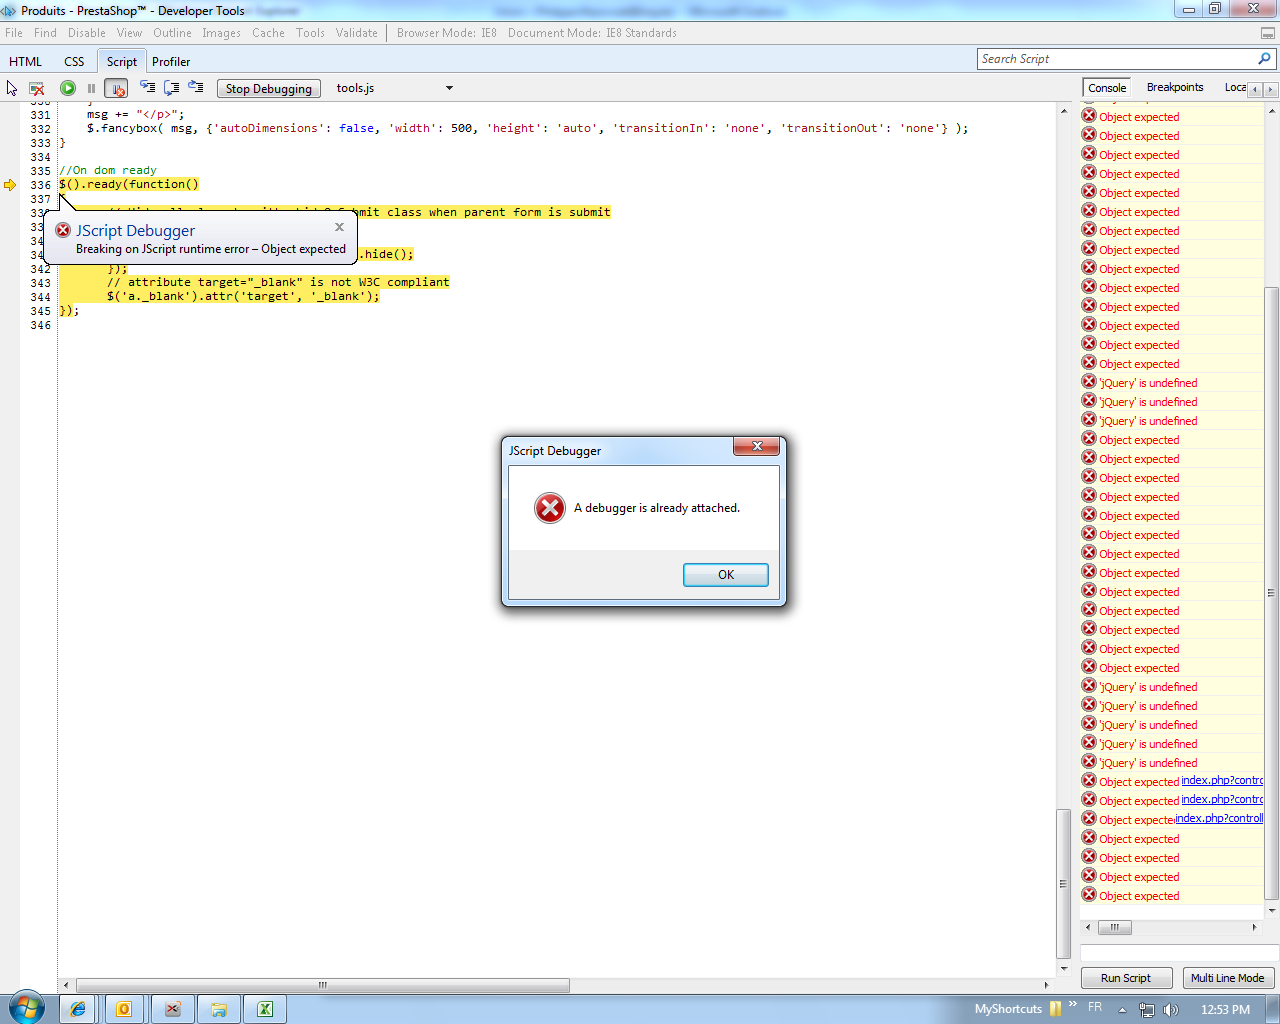Toggle the Break on Error button
Viewport: 1280px width, 1024px height.
[x=116, y=88]
